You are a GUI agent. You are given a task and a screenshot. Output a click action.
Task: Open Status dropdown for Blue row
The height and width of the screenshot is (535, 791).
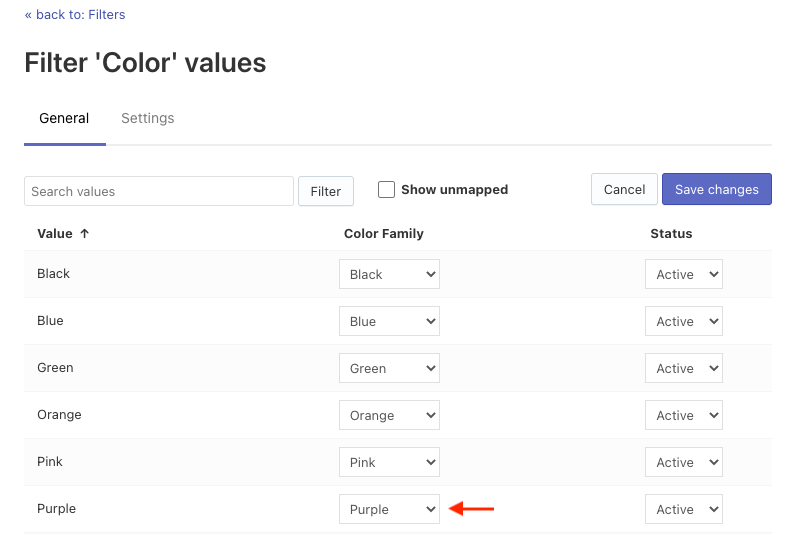(683, 321)
